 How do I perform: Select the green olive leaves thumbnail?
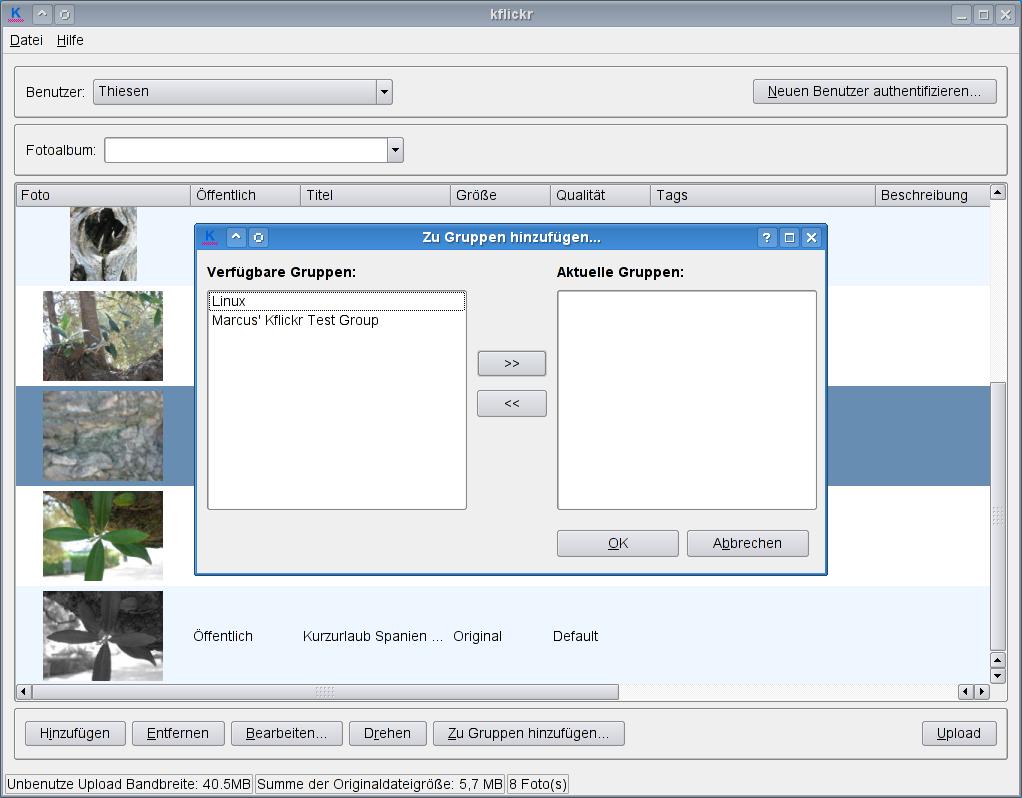click(103, 536)
